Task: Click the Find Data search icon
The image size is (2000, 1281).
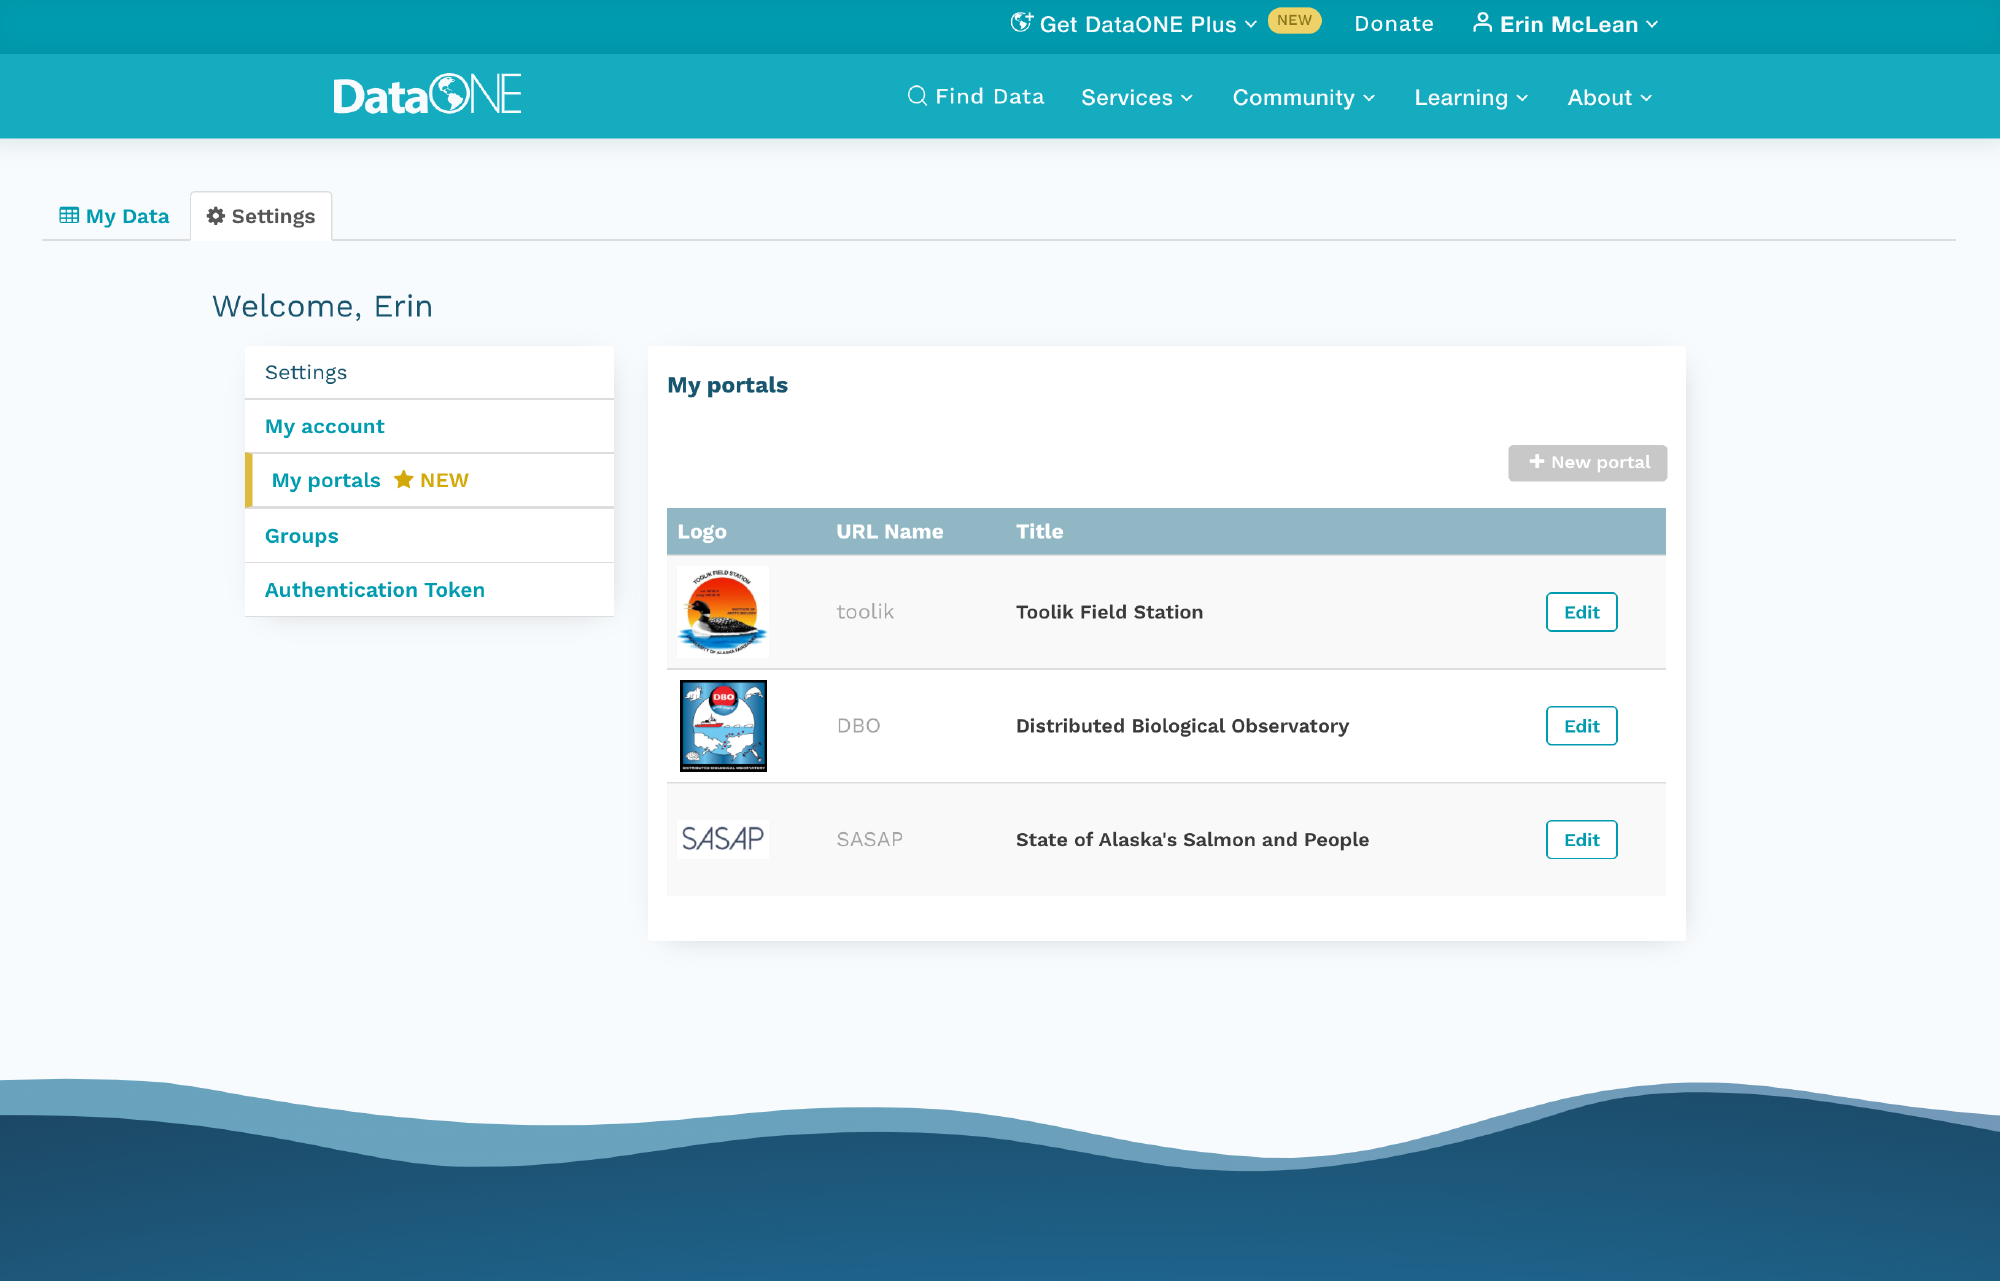Action: (916, 96)
